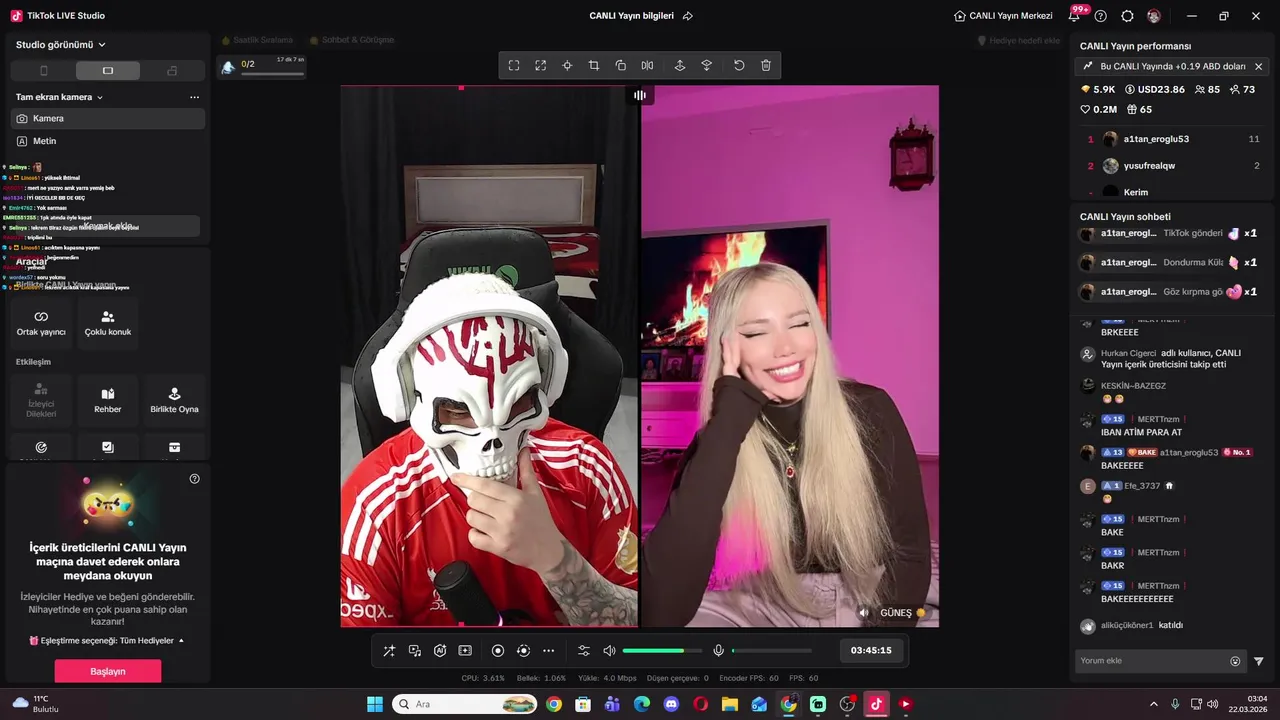Screen dimensions: 1280x720
Task: Click the stretch-to-fill icon in the layer toolbar
Action: tap(540, 65)
